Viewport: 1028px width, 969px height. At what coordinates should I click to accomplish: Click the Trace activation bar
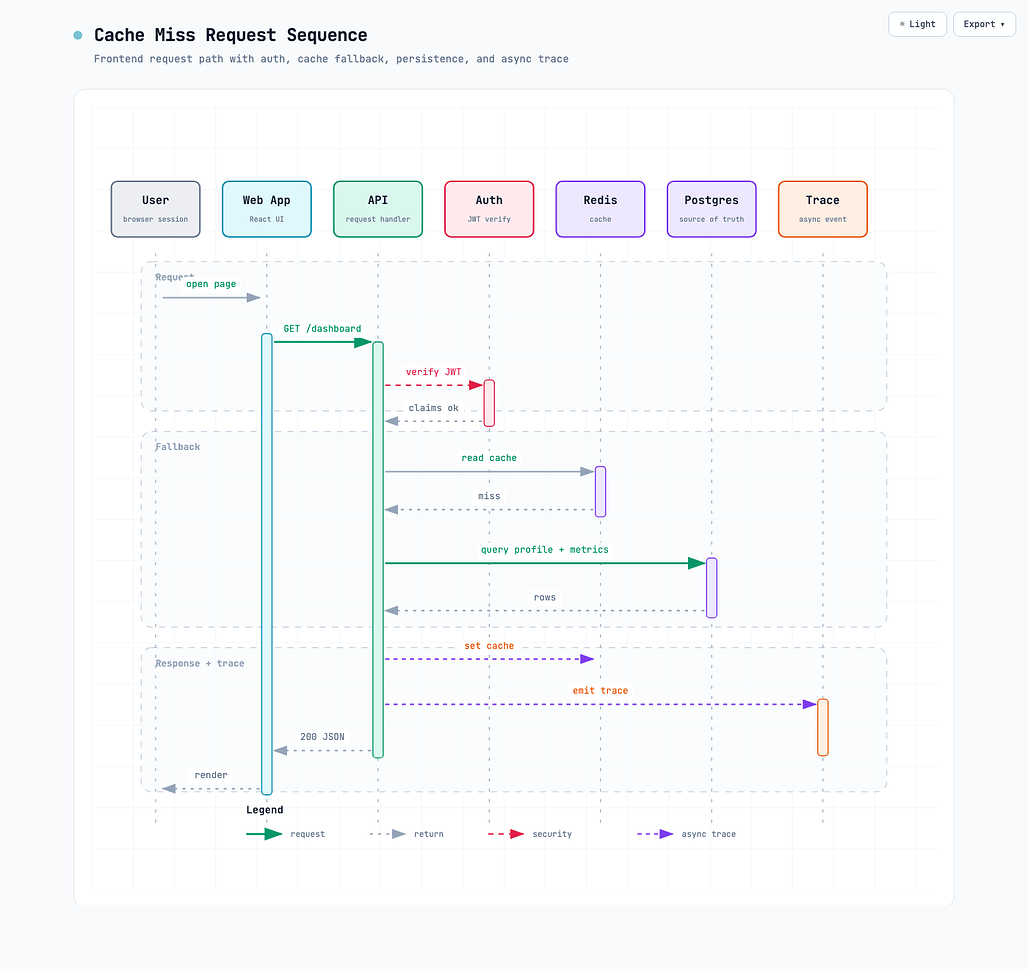(823, 728)
